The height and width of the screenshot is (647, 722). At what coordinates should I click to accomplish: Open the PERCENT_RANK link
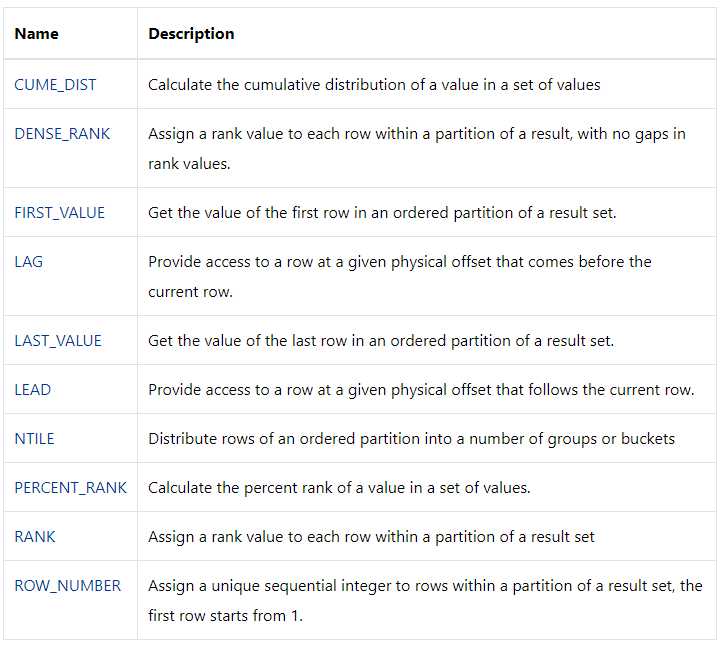[x=70, y=488]
